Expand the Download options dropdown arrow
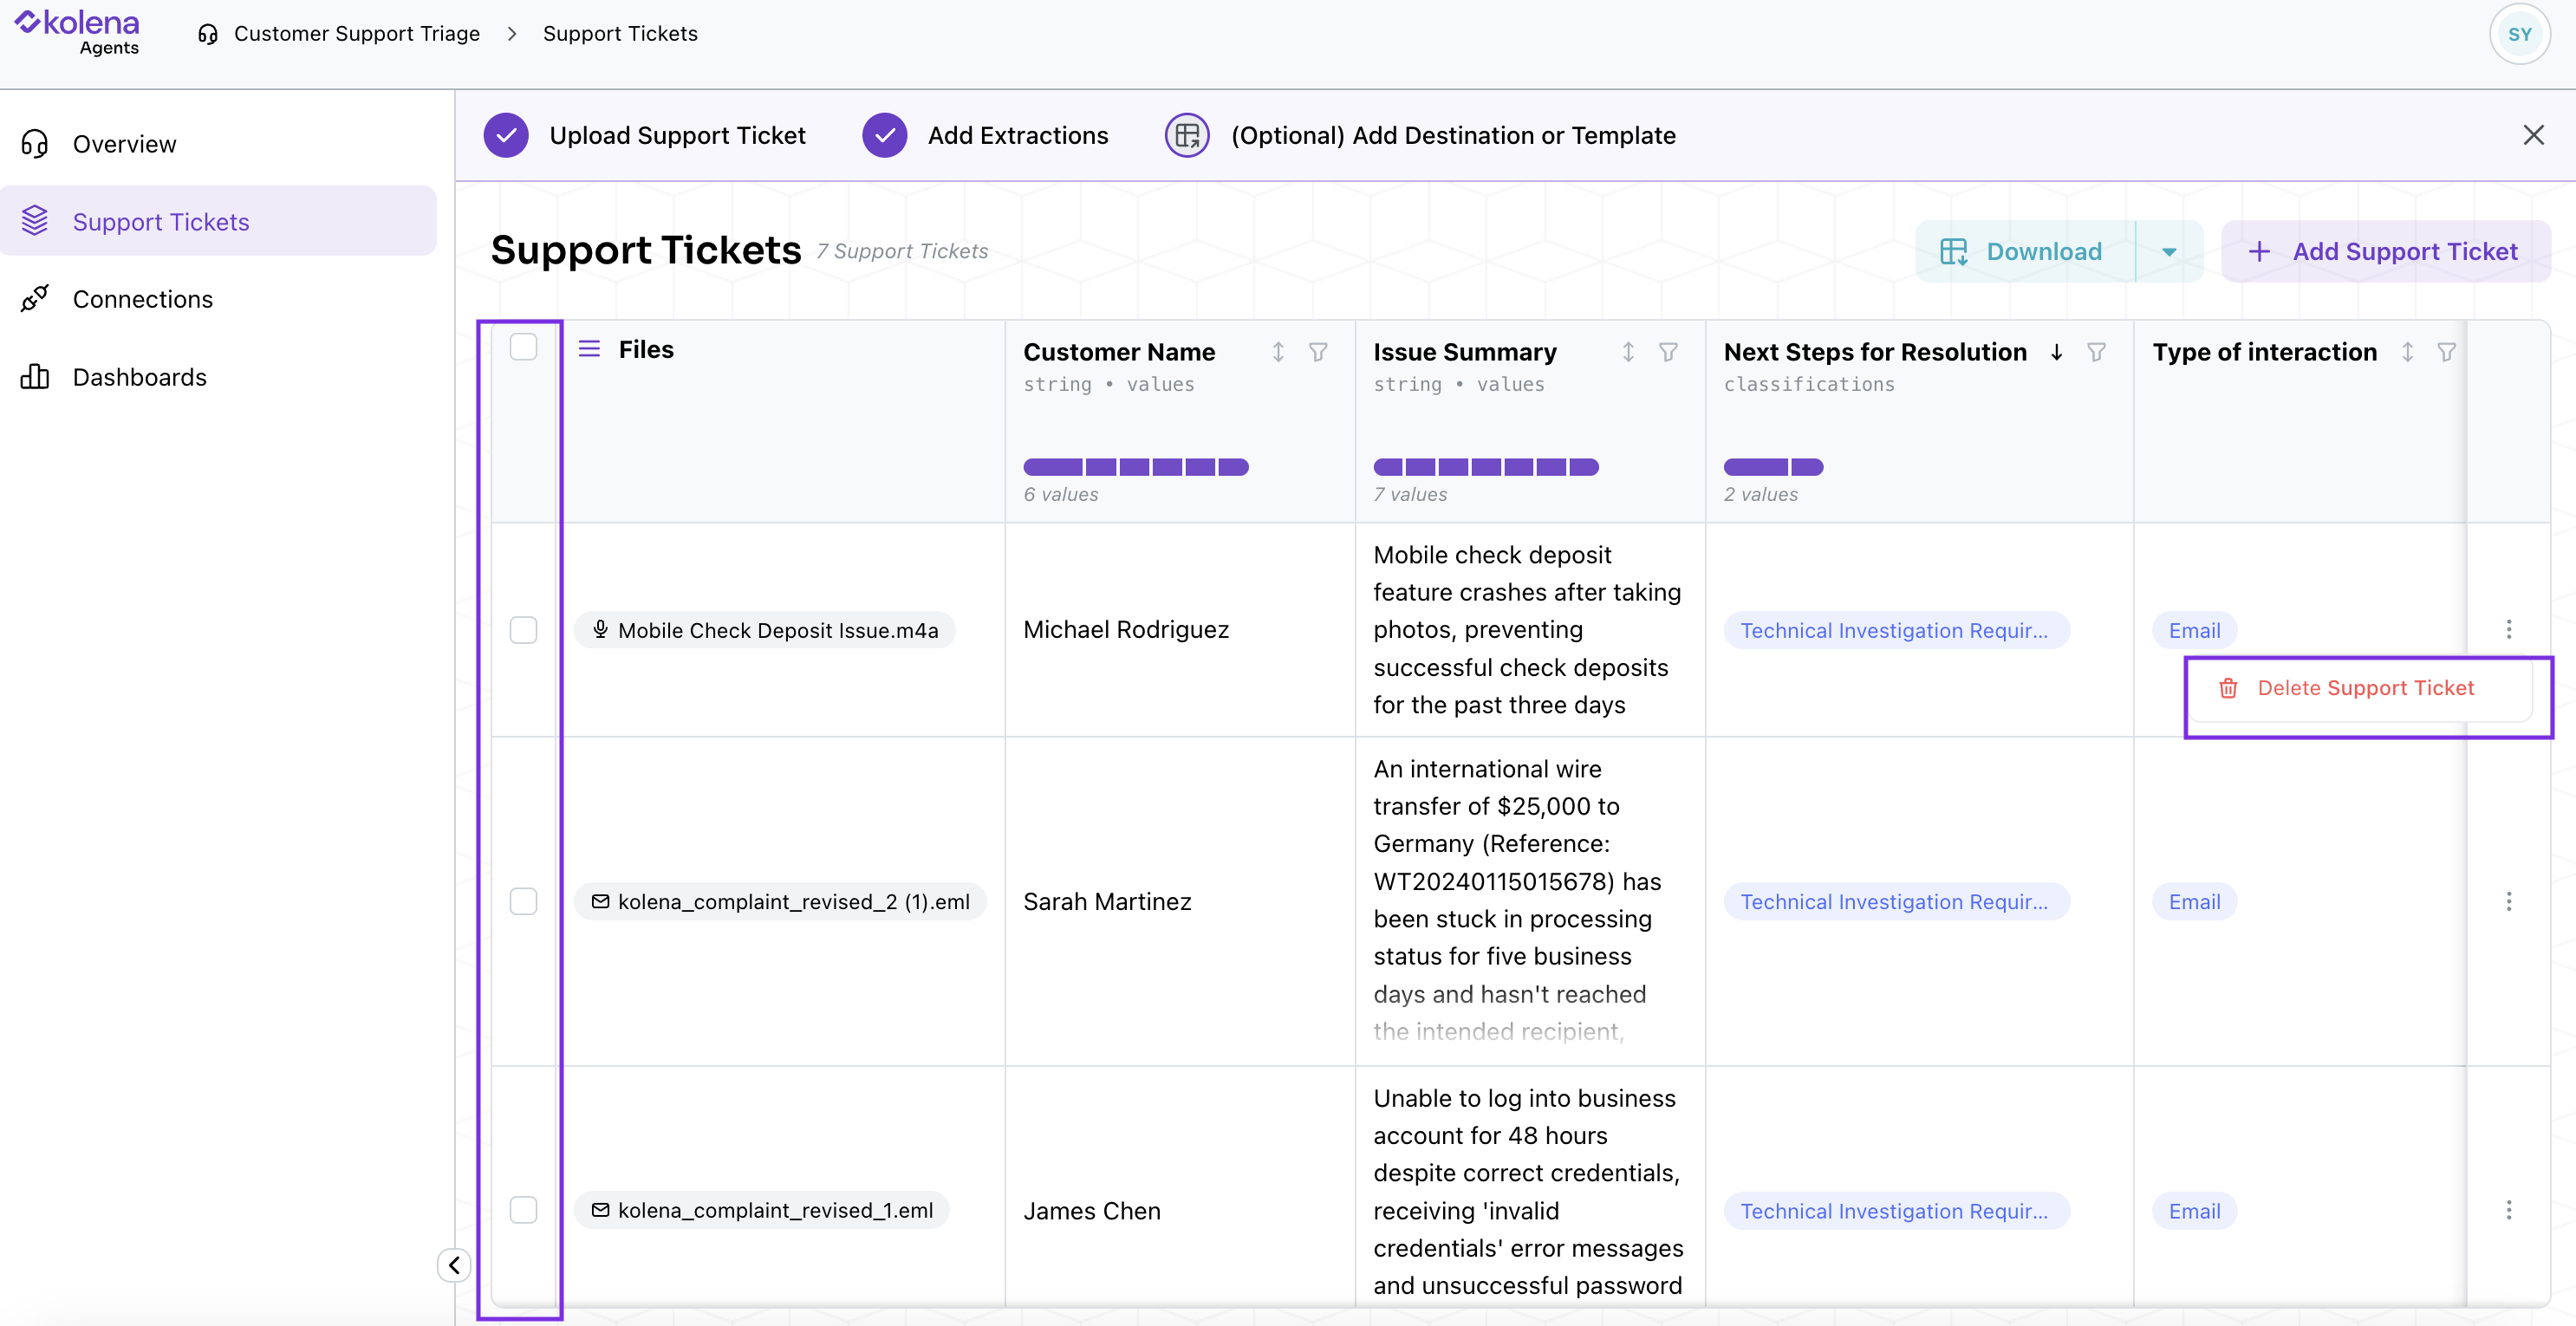This screenshot has width=2576, height=1326. [x=2168, y=252]
